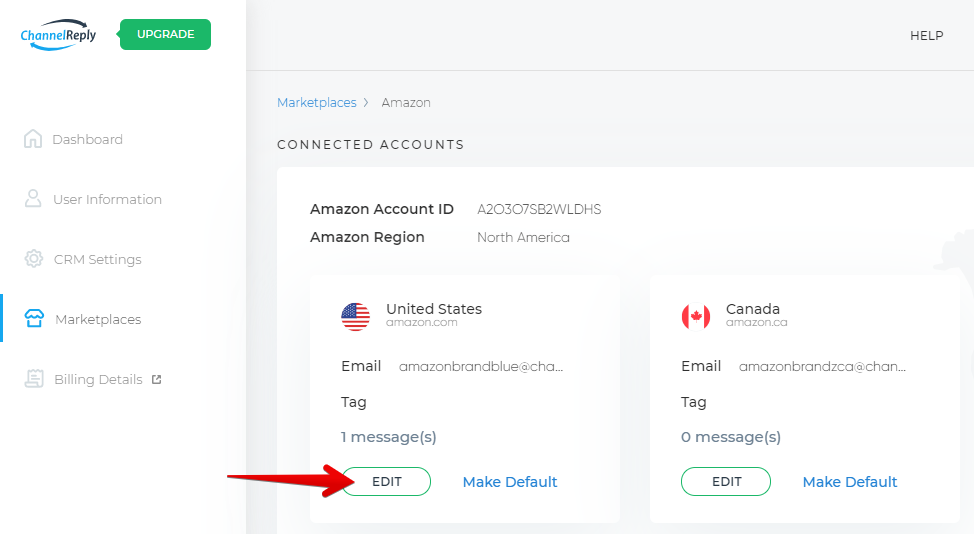Make the Canada marketplace default

point(850,482)
